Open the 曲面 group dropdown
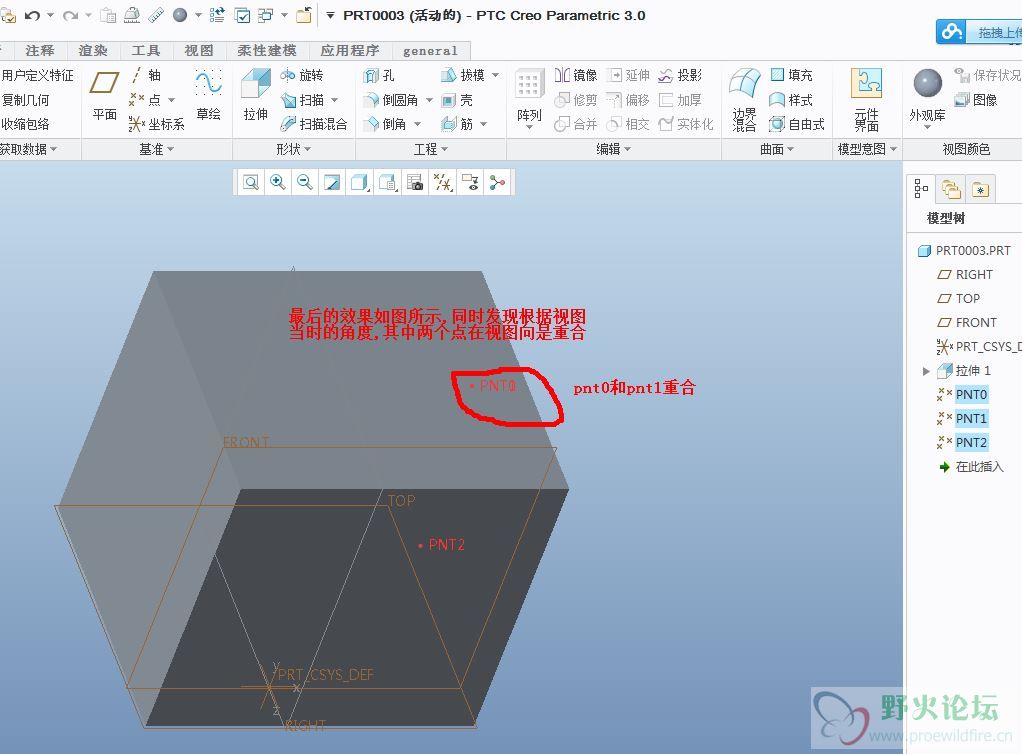Viewport: 1022px width, 754px height. [x=777, y=149]
